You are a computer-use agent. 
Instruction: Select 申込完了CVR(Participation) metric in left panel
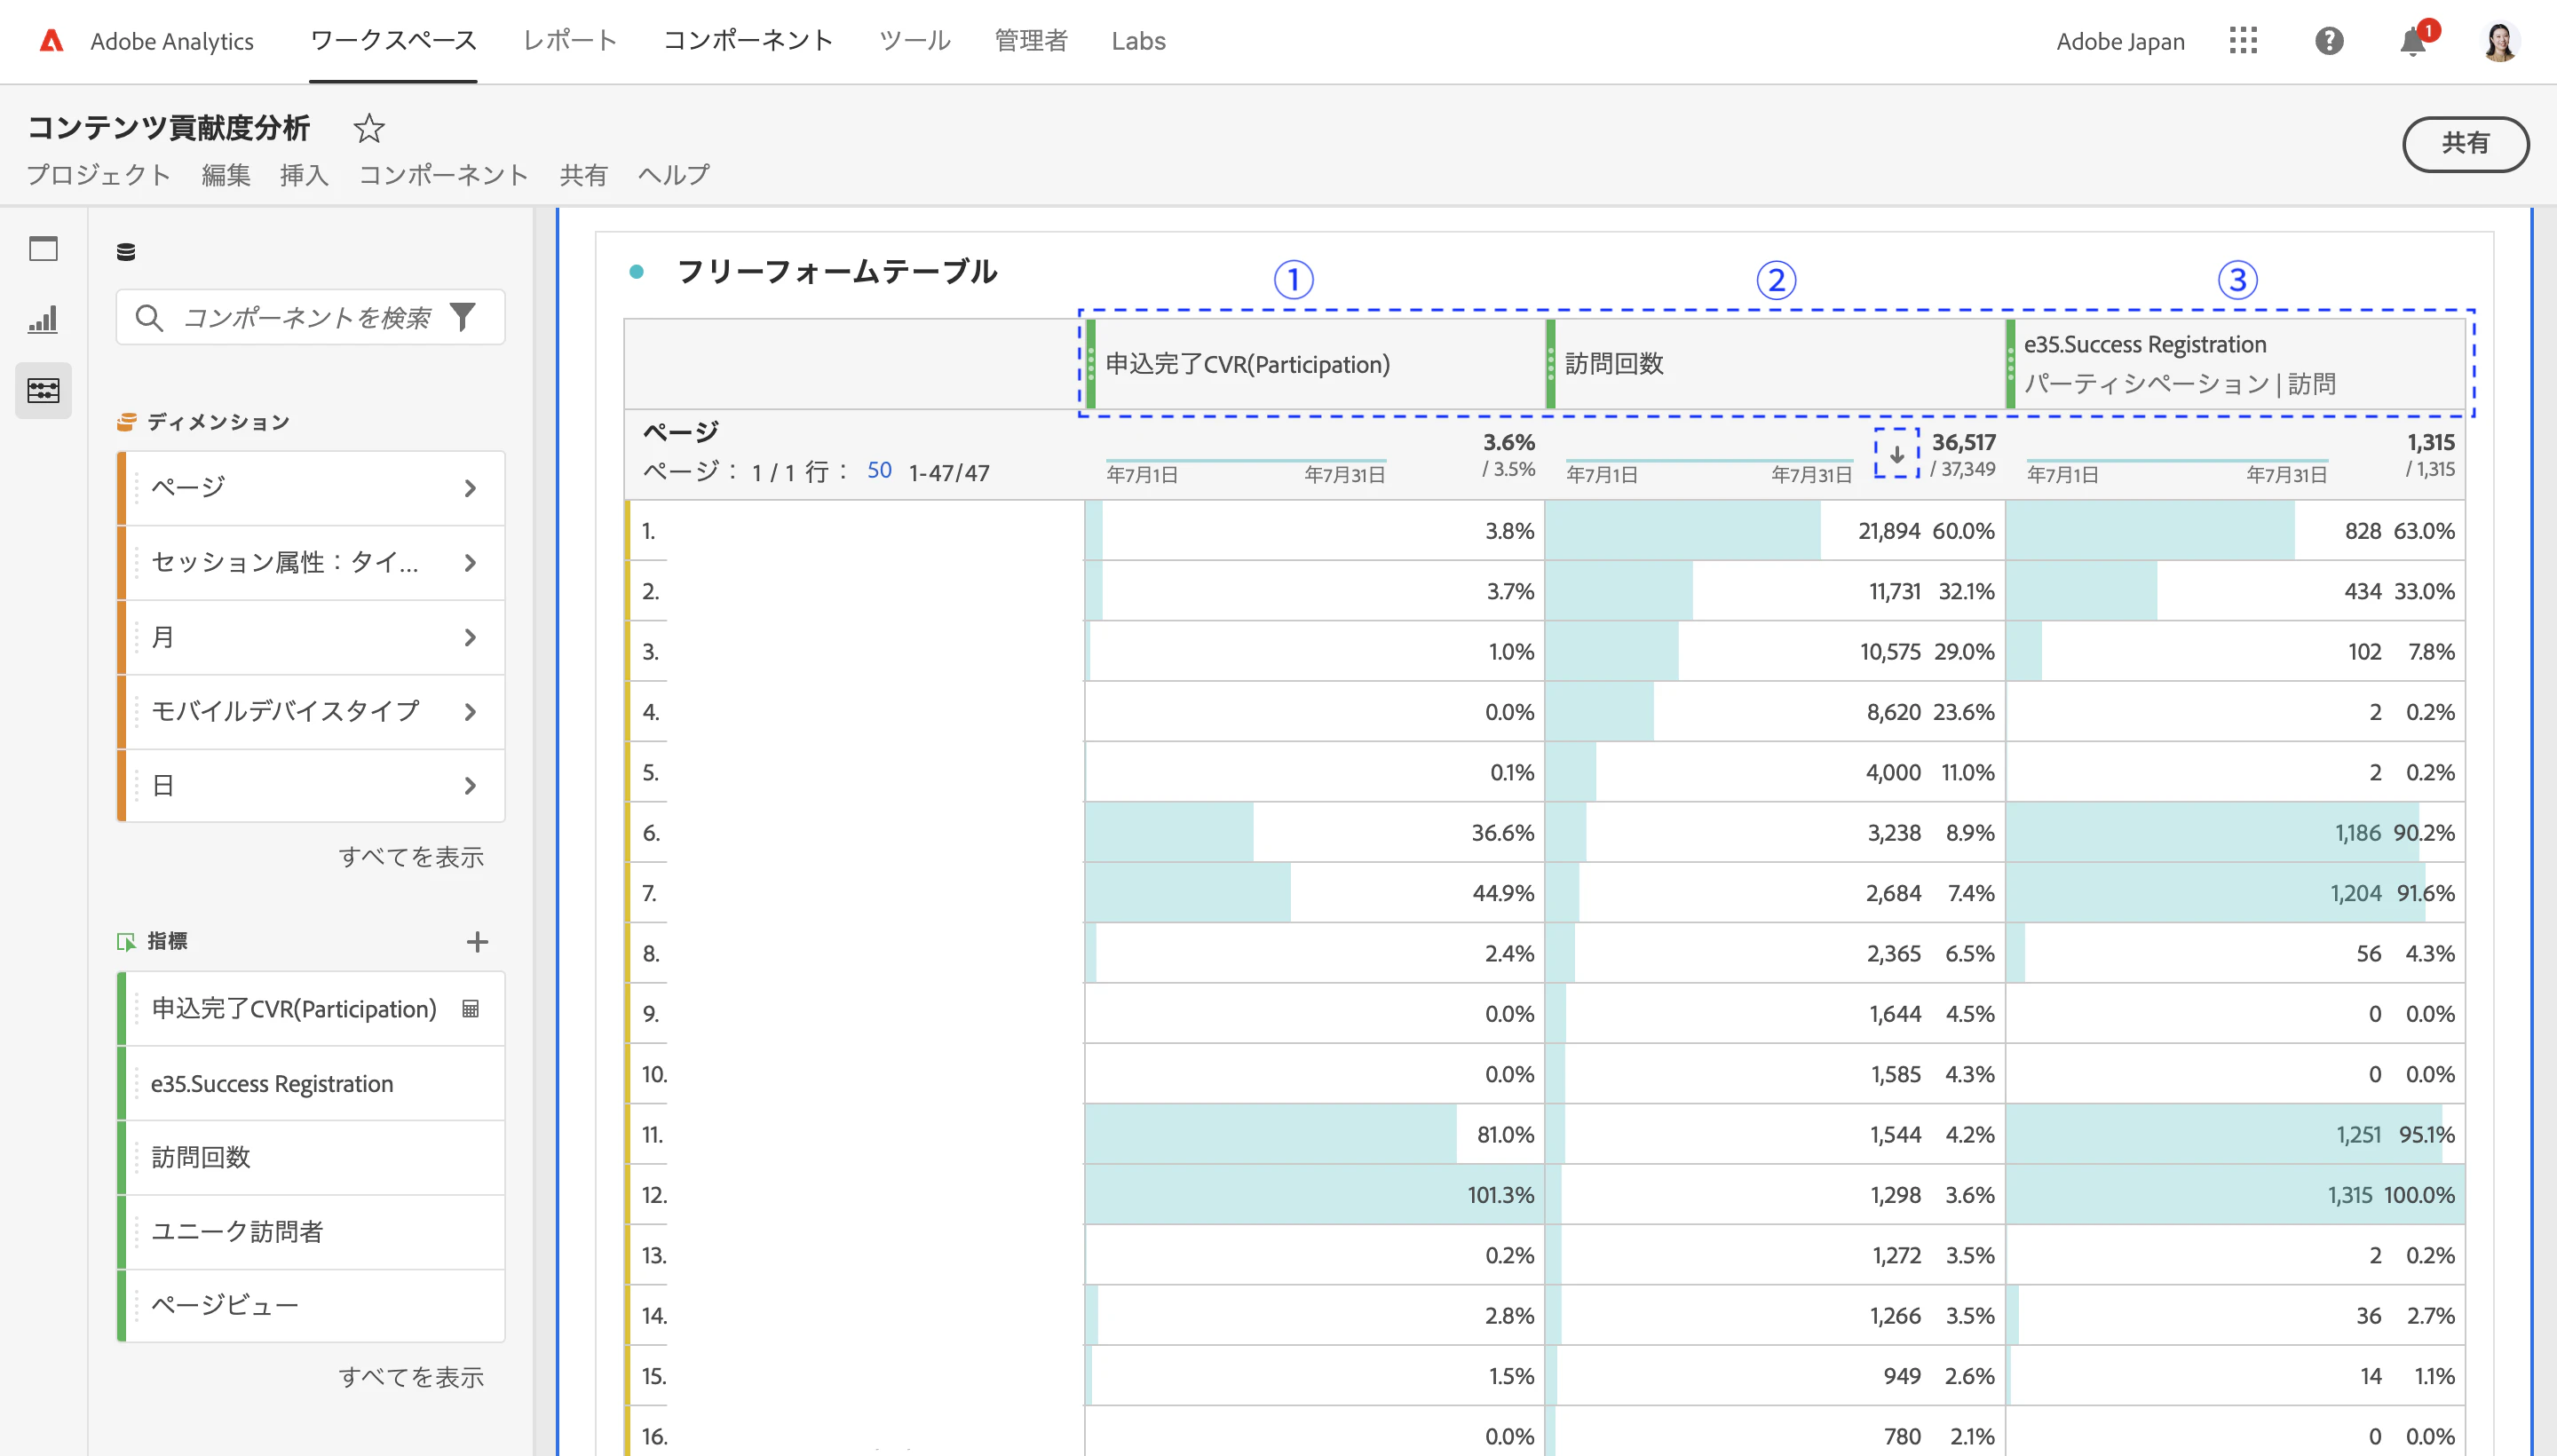coord(311,1009)
